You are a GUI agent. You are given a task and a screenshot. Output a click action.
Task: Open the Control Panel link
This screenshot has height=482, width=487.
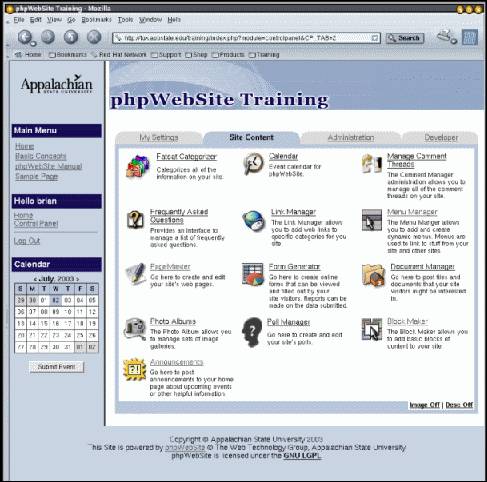pos(36,223)
